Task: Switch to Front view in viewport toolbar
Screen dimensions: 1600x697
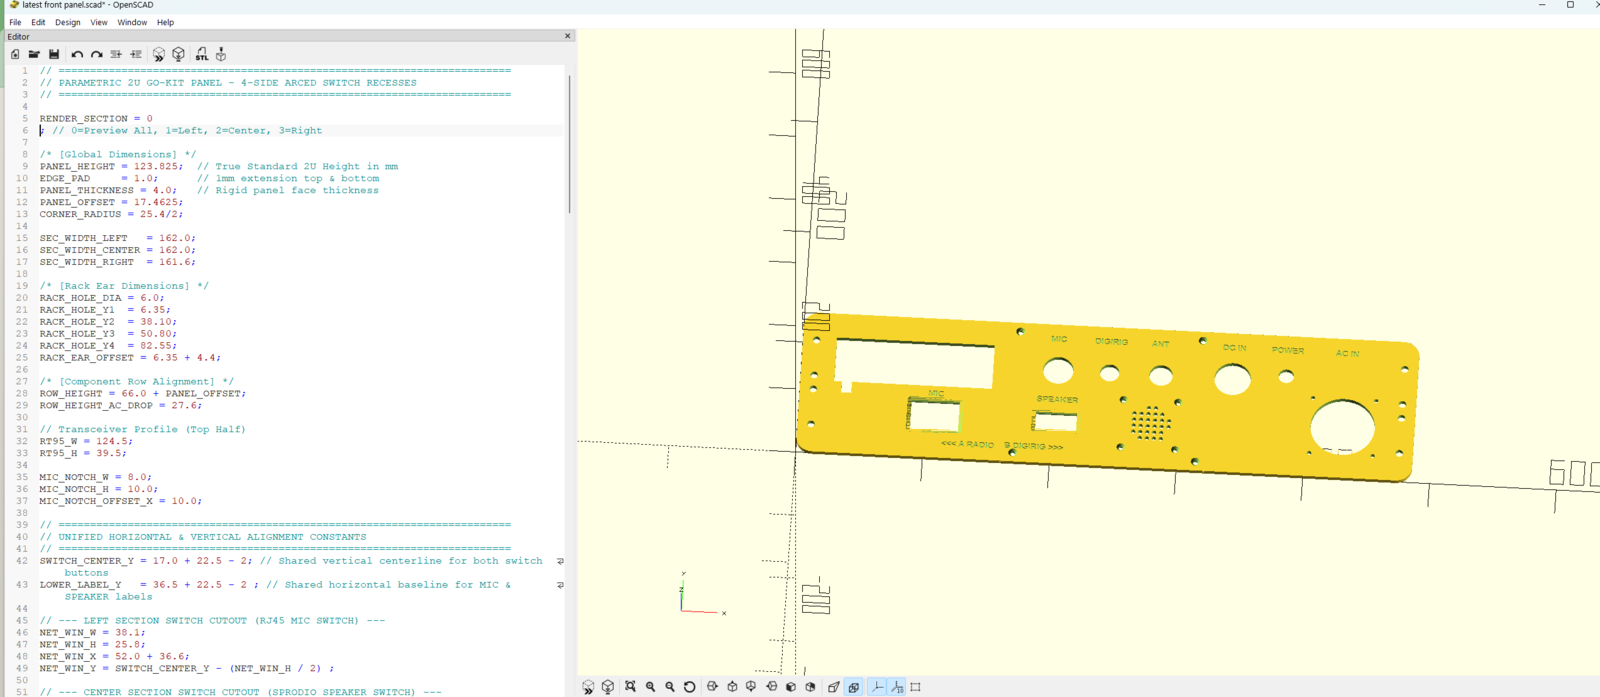Action: coord(791,687)
